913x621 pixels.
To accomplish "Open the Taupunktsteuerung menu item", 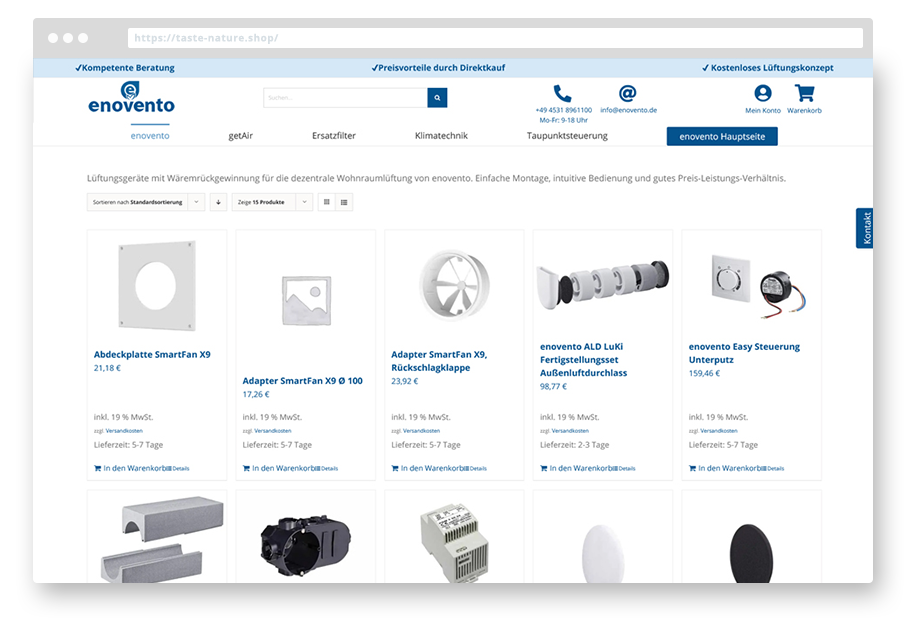I will [x=567, y=136].
